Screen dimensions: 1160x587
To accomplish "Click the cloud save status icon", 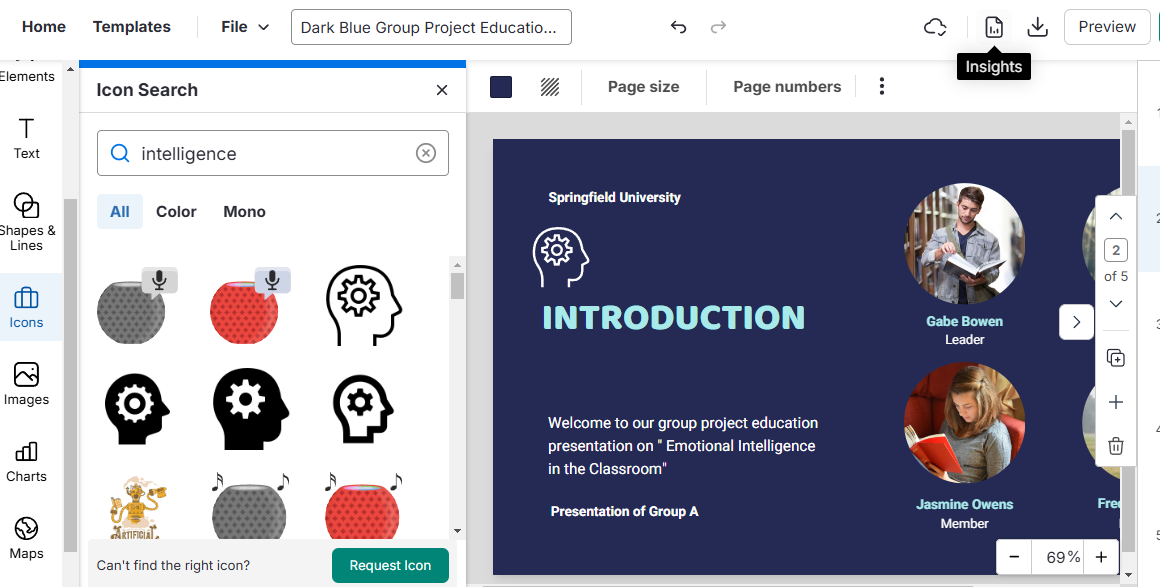I will (x=935, y=27).
